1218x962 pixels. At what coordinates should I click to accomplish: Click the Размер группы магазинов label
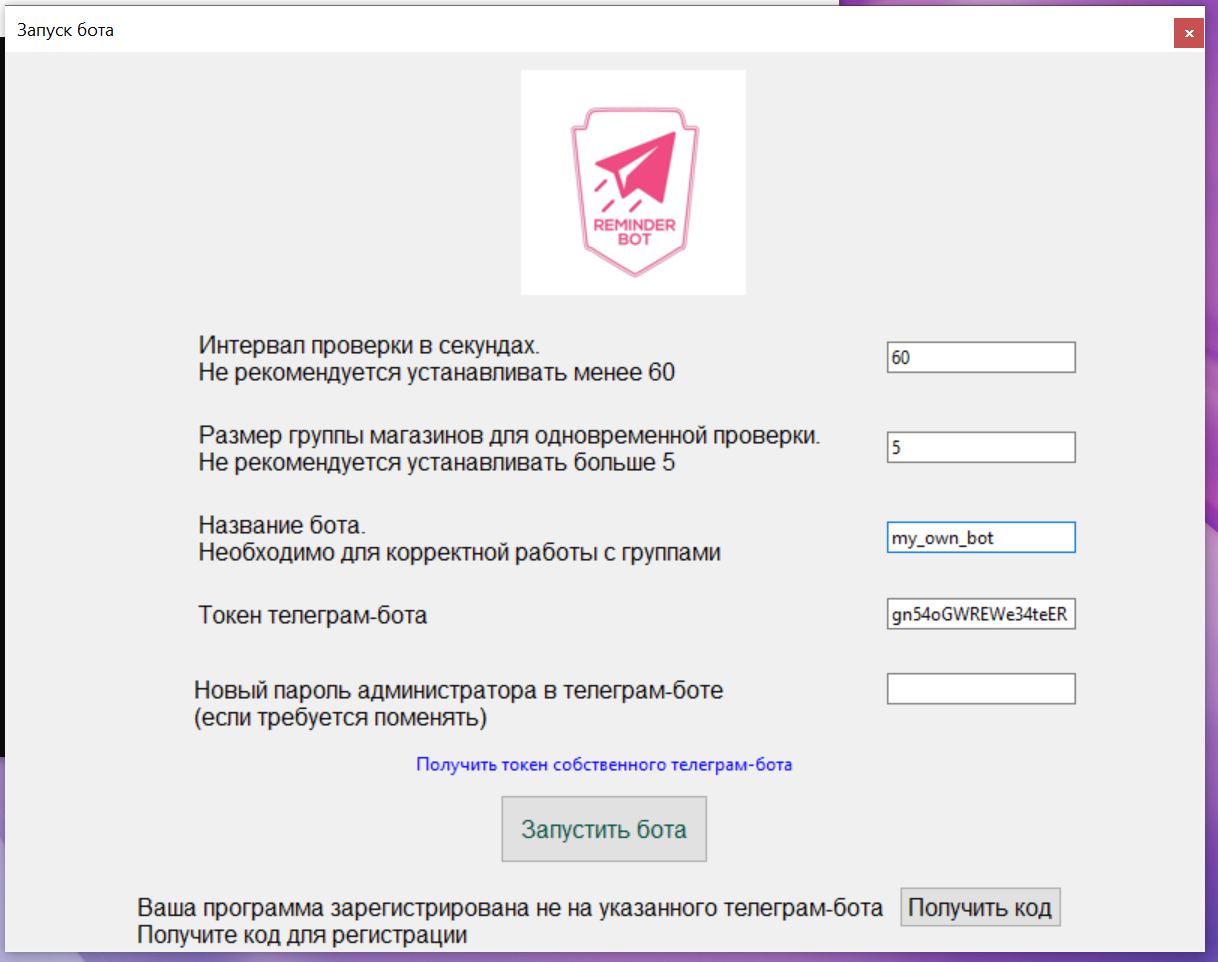tap(508, 436)
